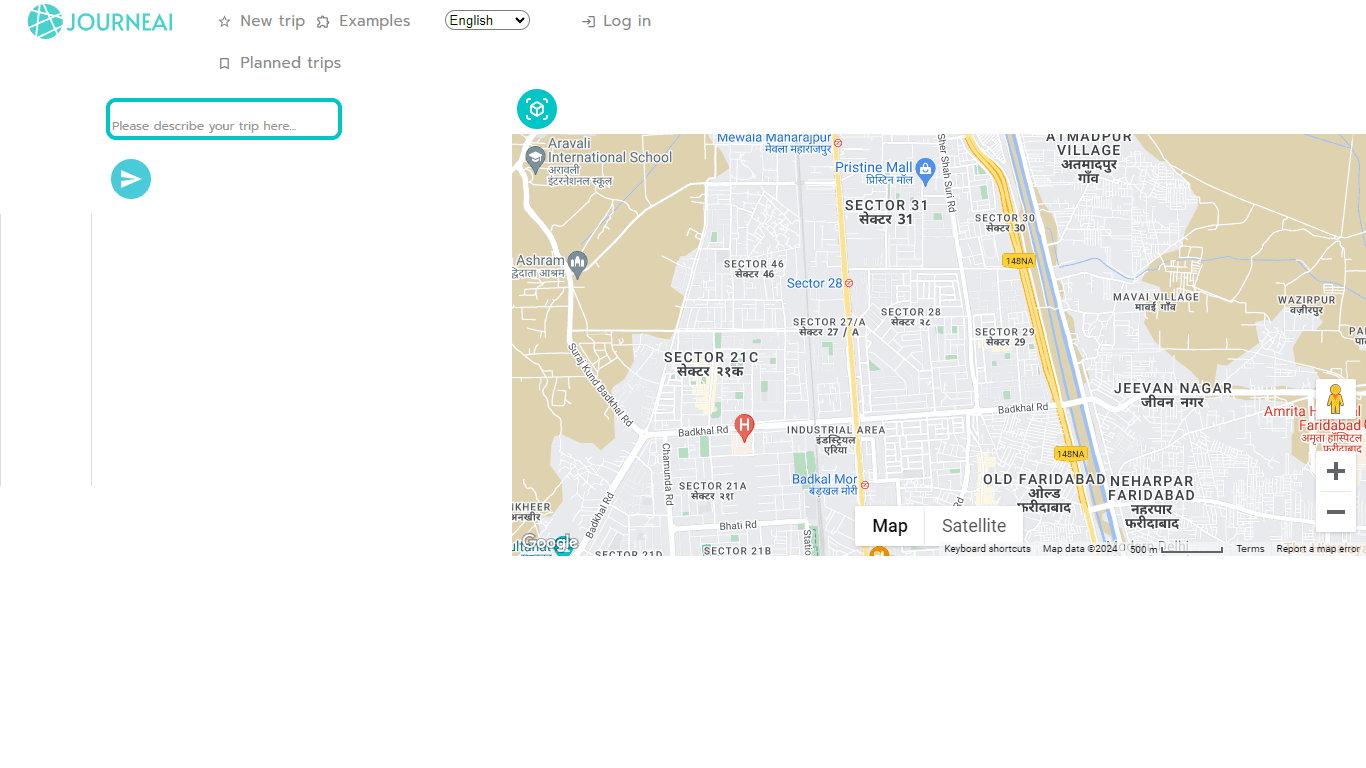Zoom in the map with plus button

1336,471
